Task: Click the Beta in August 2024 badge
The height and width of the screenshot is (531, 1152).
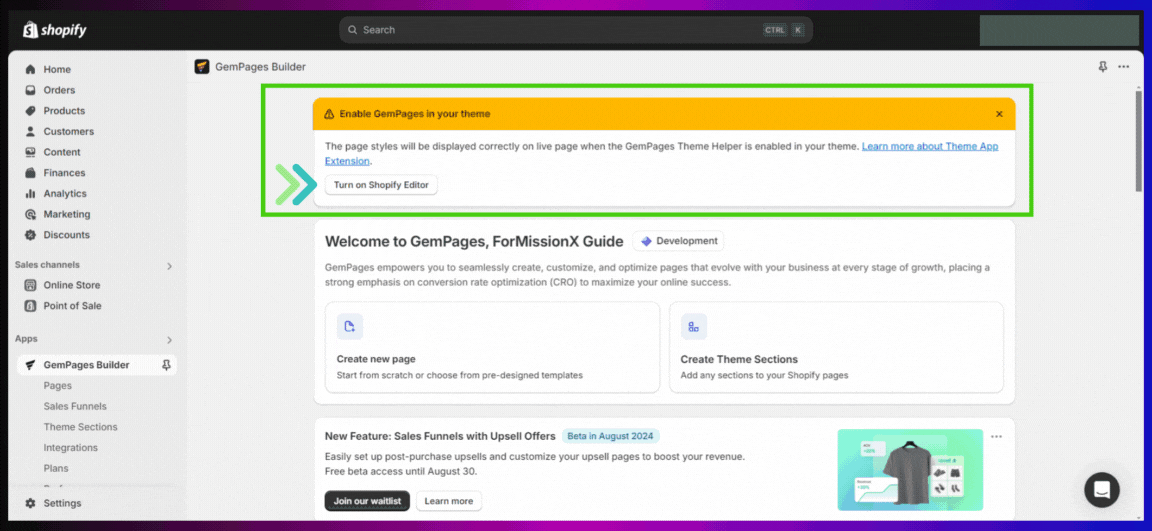Action: (611, 436)
